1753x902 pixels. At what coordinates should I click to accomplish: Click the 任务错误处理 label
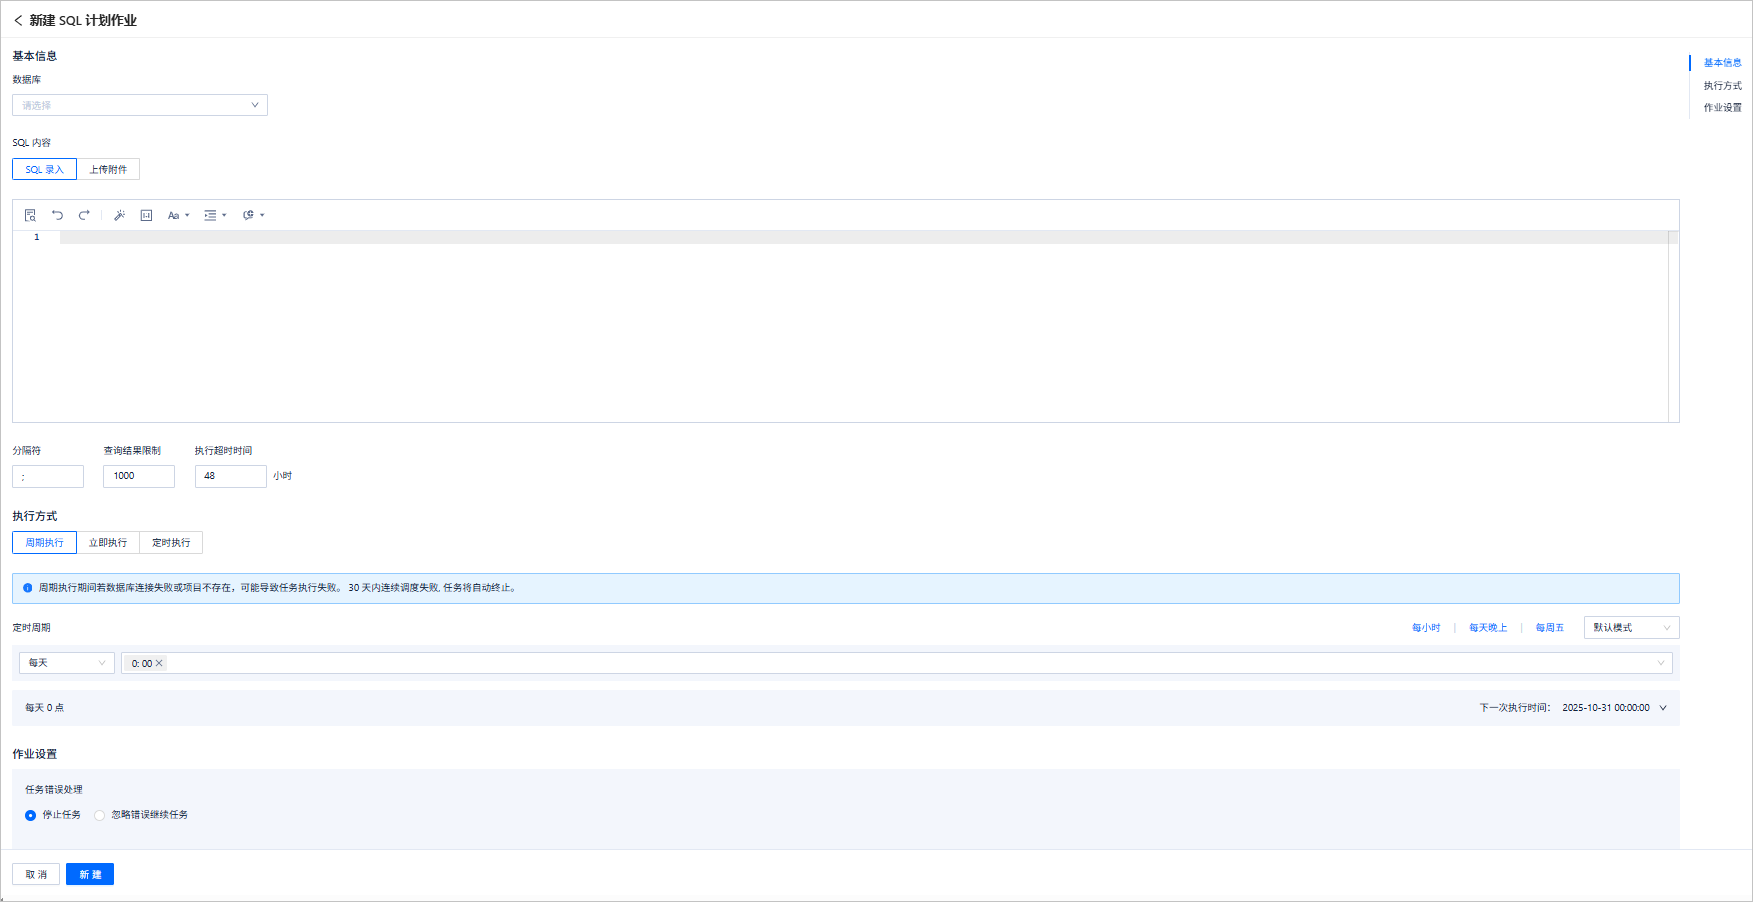(54, 790)
